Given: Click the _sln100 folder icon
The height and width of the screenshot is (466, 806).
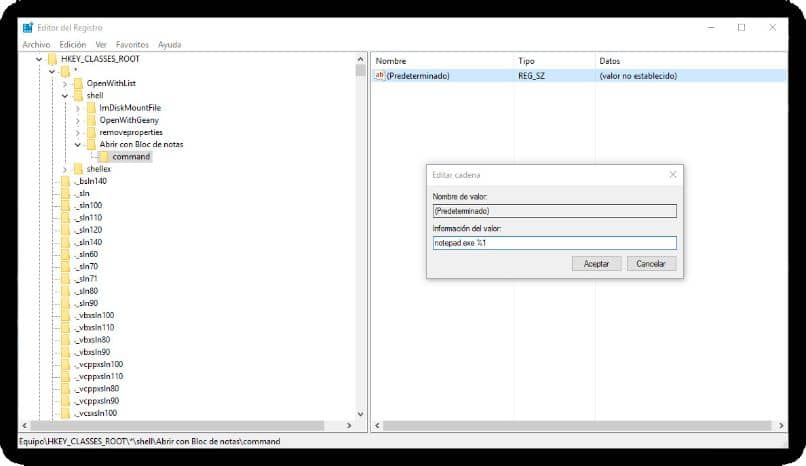Looking at the screenshot, I should pyautogui.click(x=65, y=206).
